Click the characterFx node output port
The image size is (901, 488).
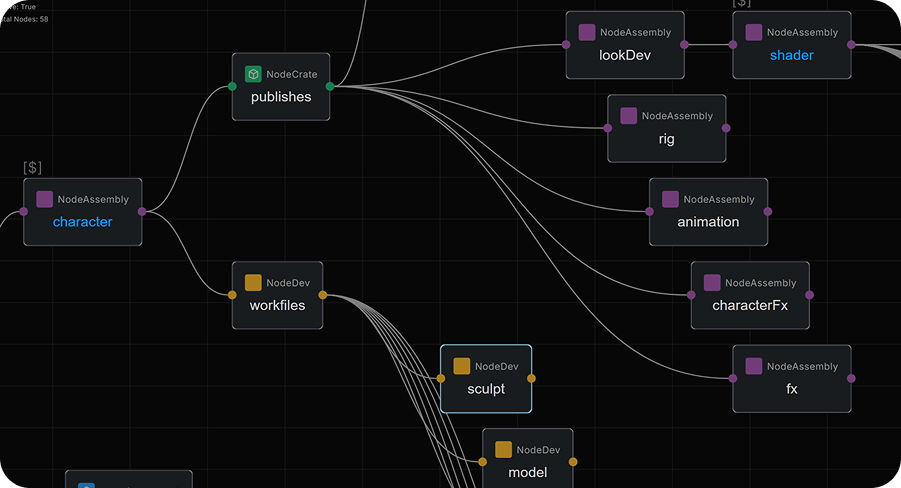(810, 295)
